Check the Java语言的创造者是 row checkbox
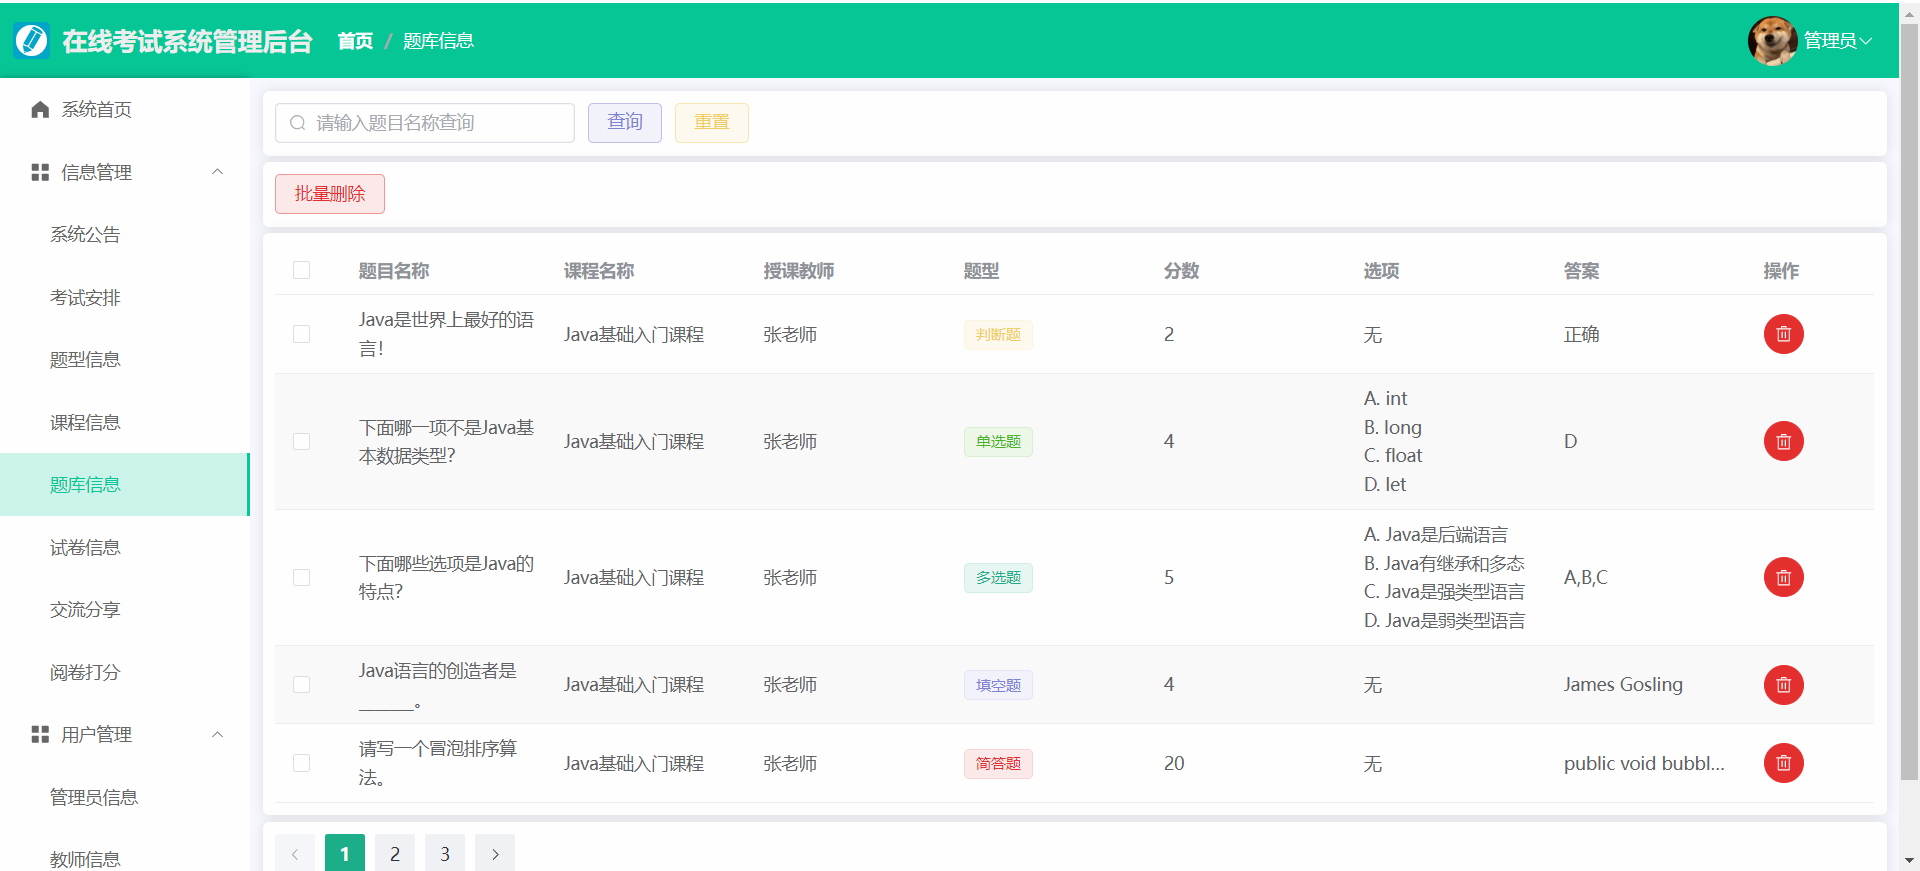 pyautogui.click(x=301, y=685)
